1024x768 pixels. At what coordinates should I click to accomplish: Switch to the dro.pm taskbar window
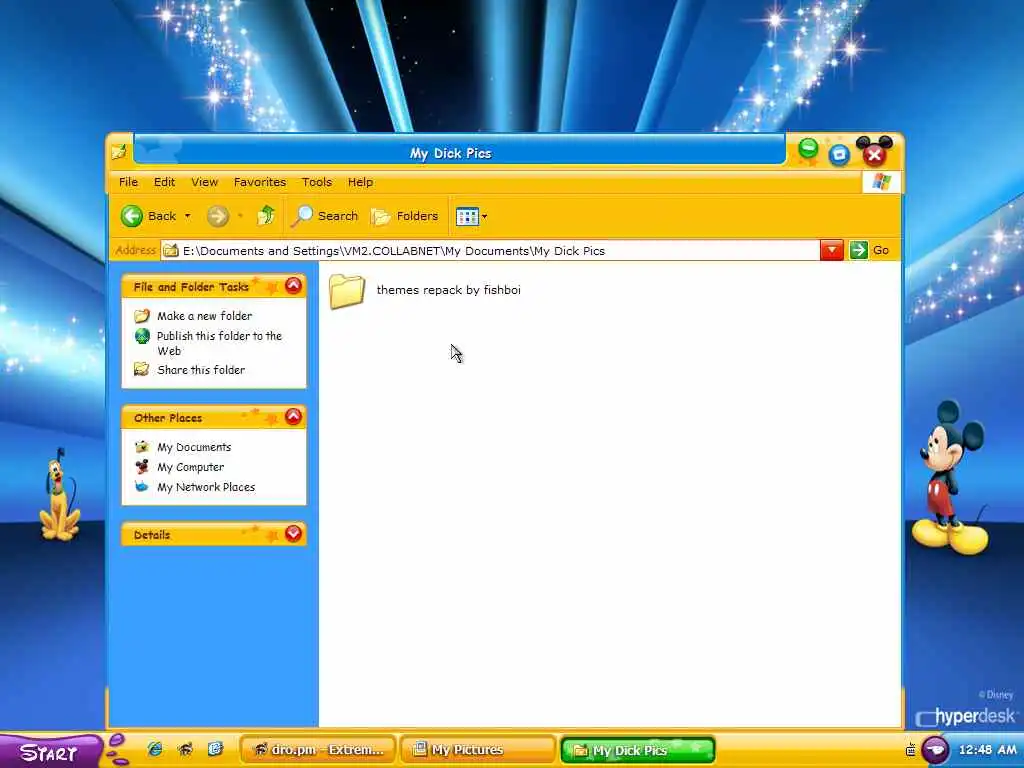[x=318, y=750]
